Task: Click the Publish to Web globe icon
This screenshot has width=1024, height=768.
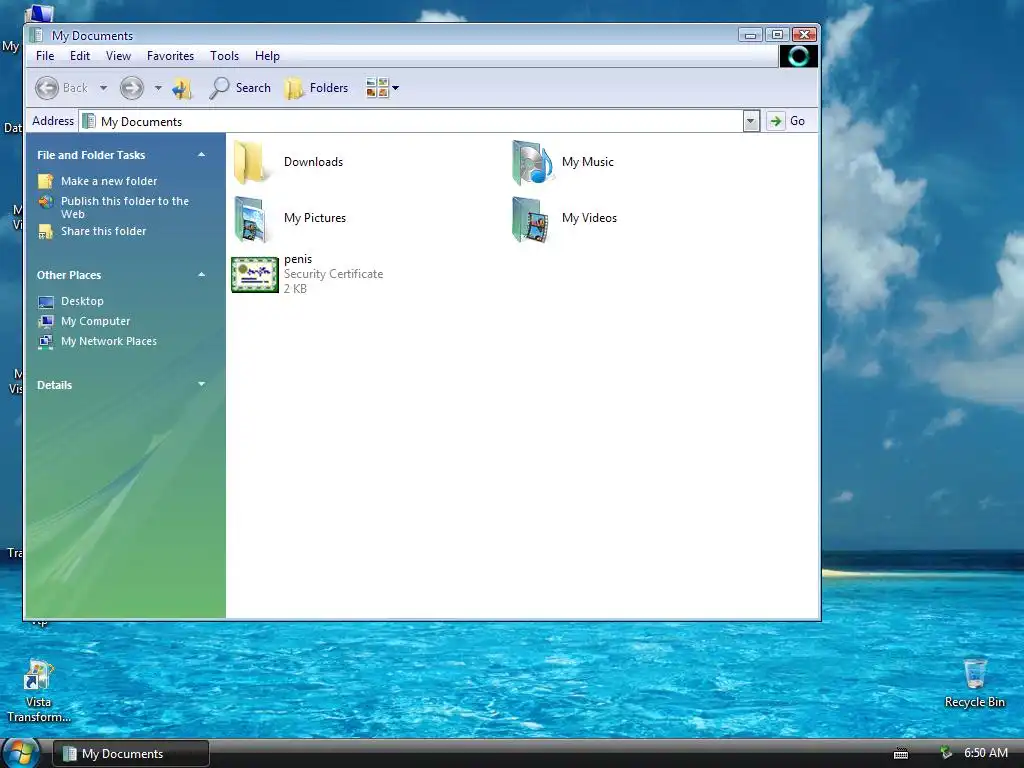Action: point(46,202)
